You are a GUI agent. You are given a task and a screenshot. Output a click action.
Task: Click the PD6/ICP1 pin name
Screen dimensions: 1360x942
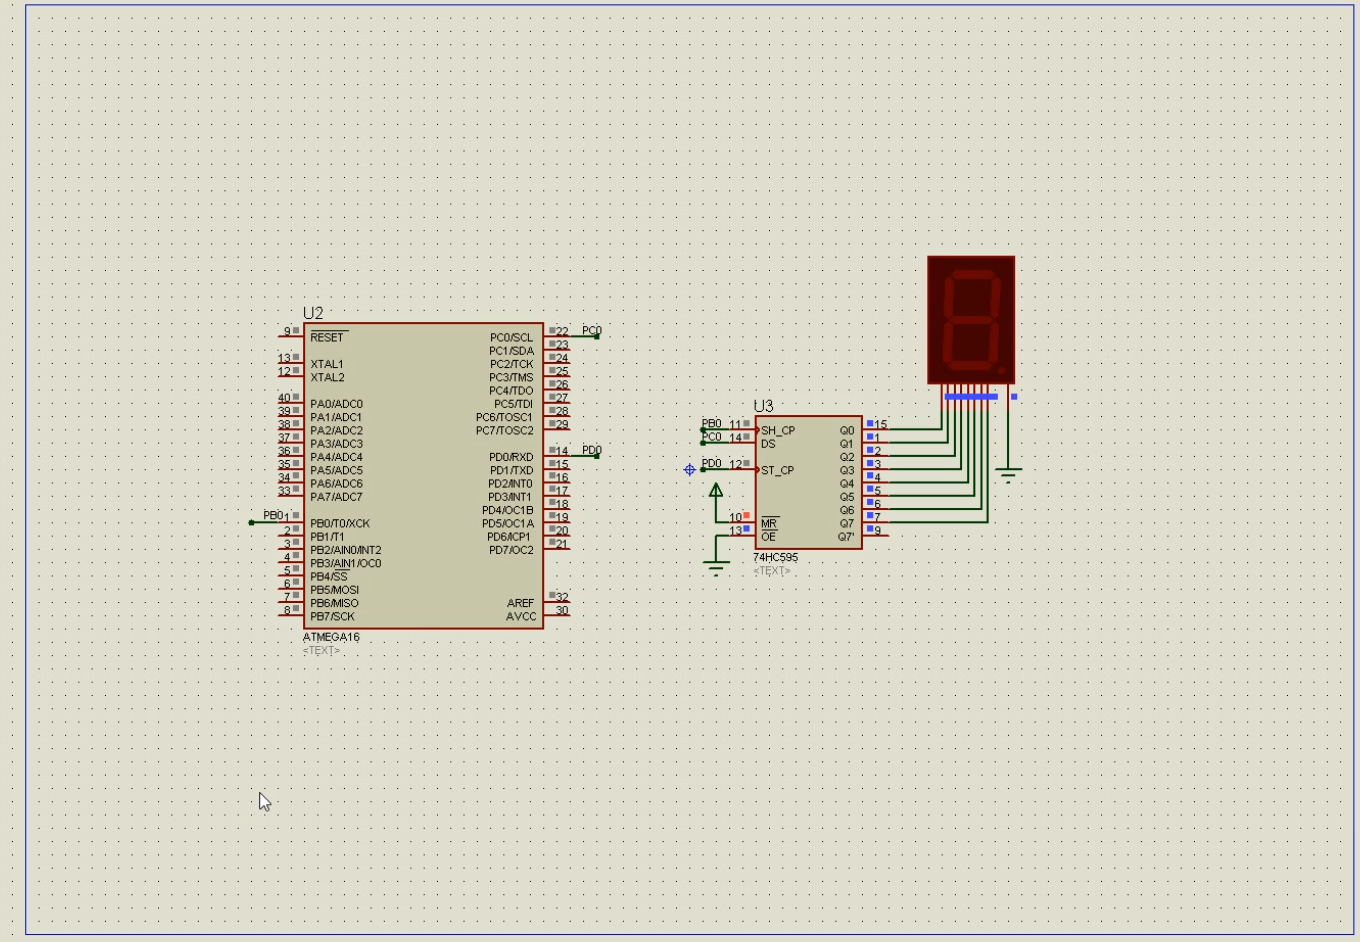510,537
